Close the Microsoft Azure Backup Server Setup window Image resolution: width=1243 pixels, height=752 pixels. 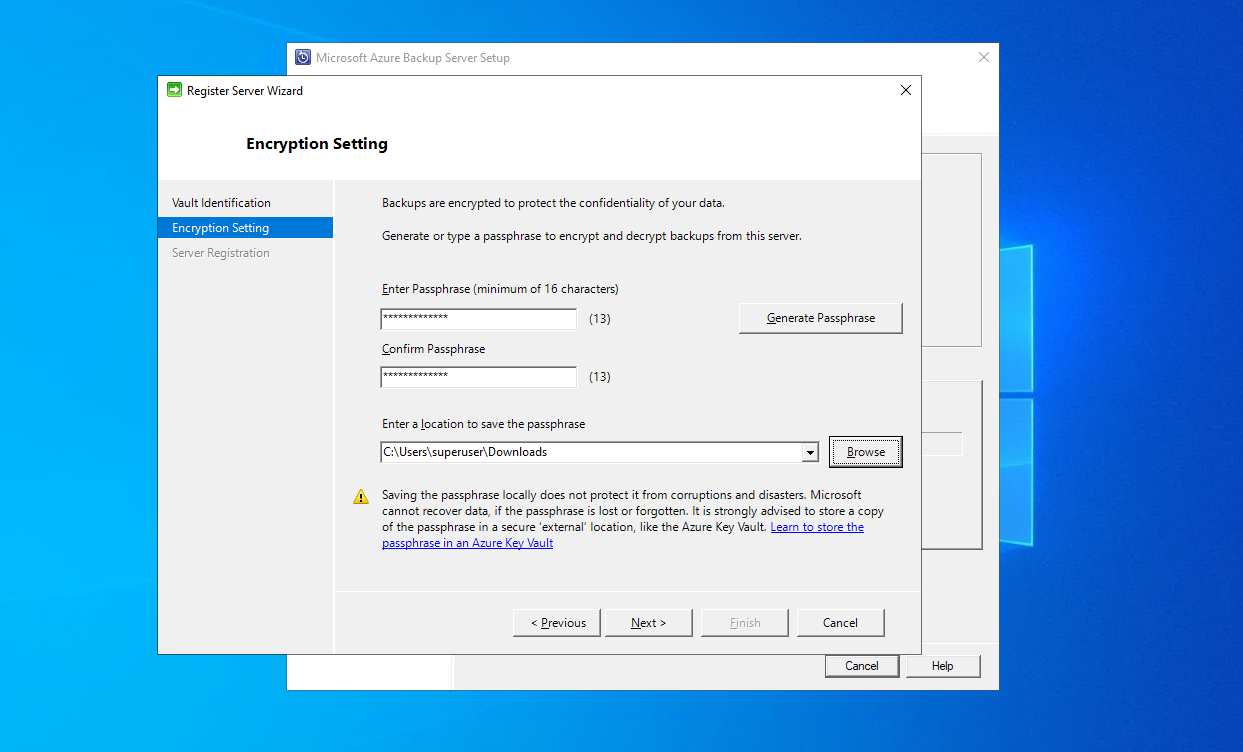984,57
